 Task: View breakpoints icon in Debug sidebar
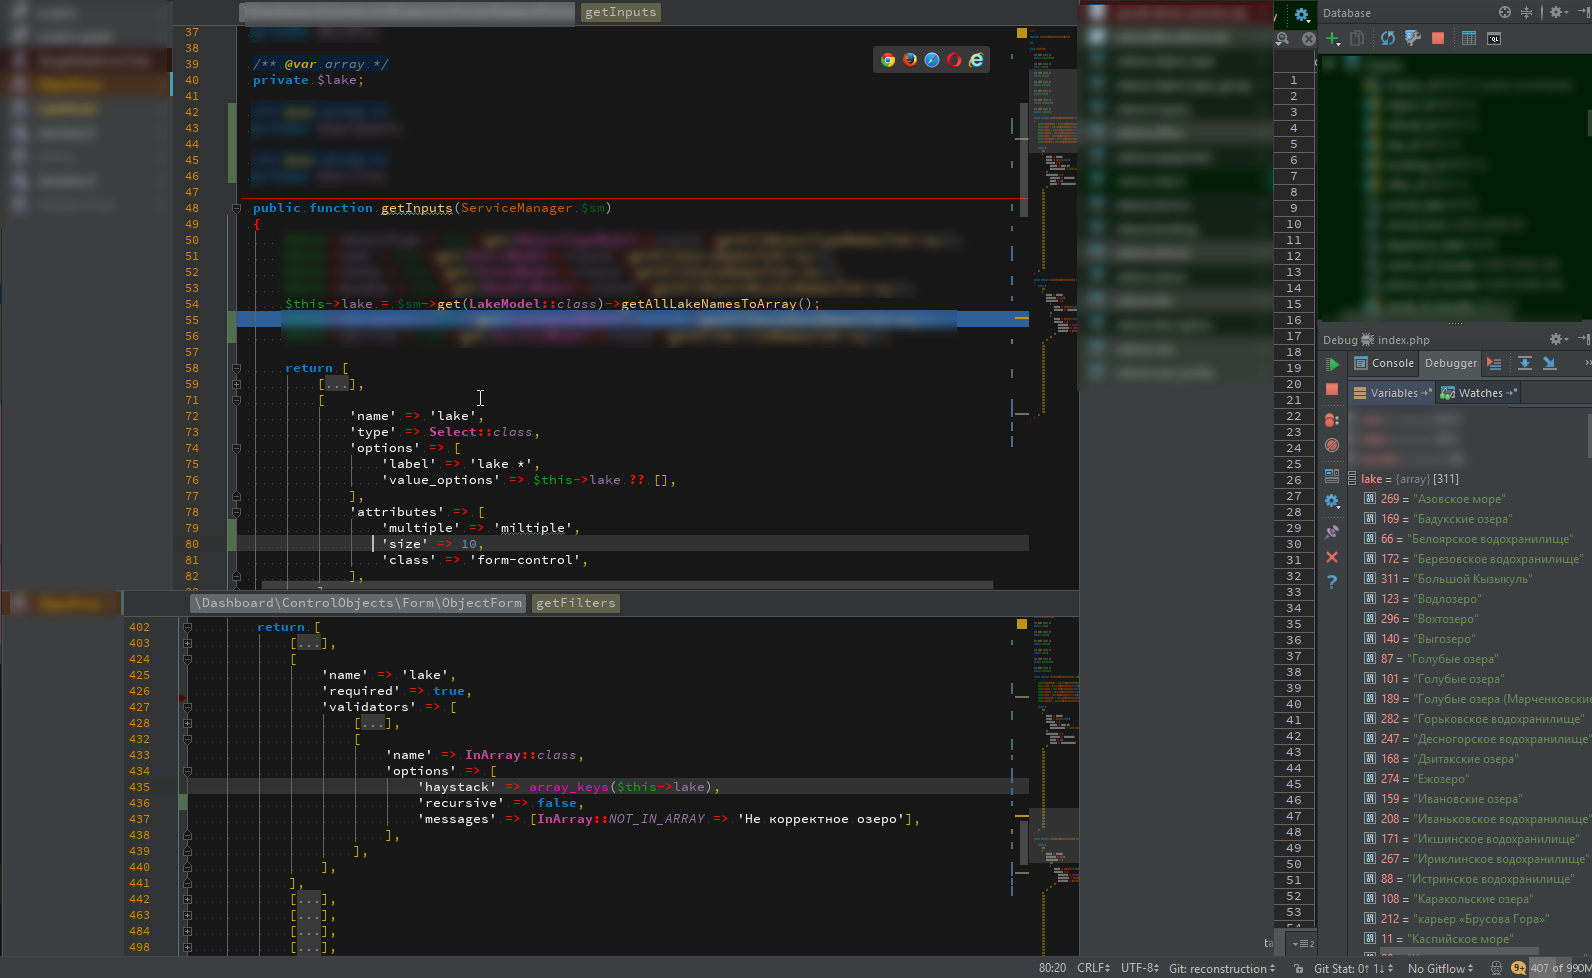click(1332, 420)
